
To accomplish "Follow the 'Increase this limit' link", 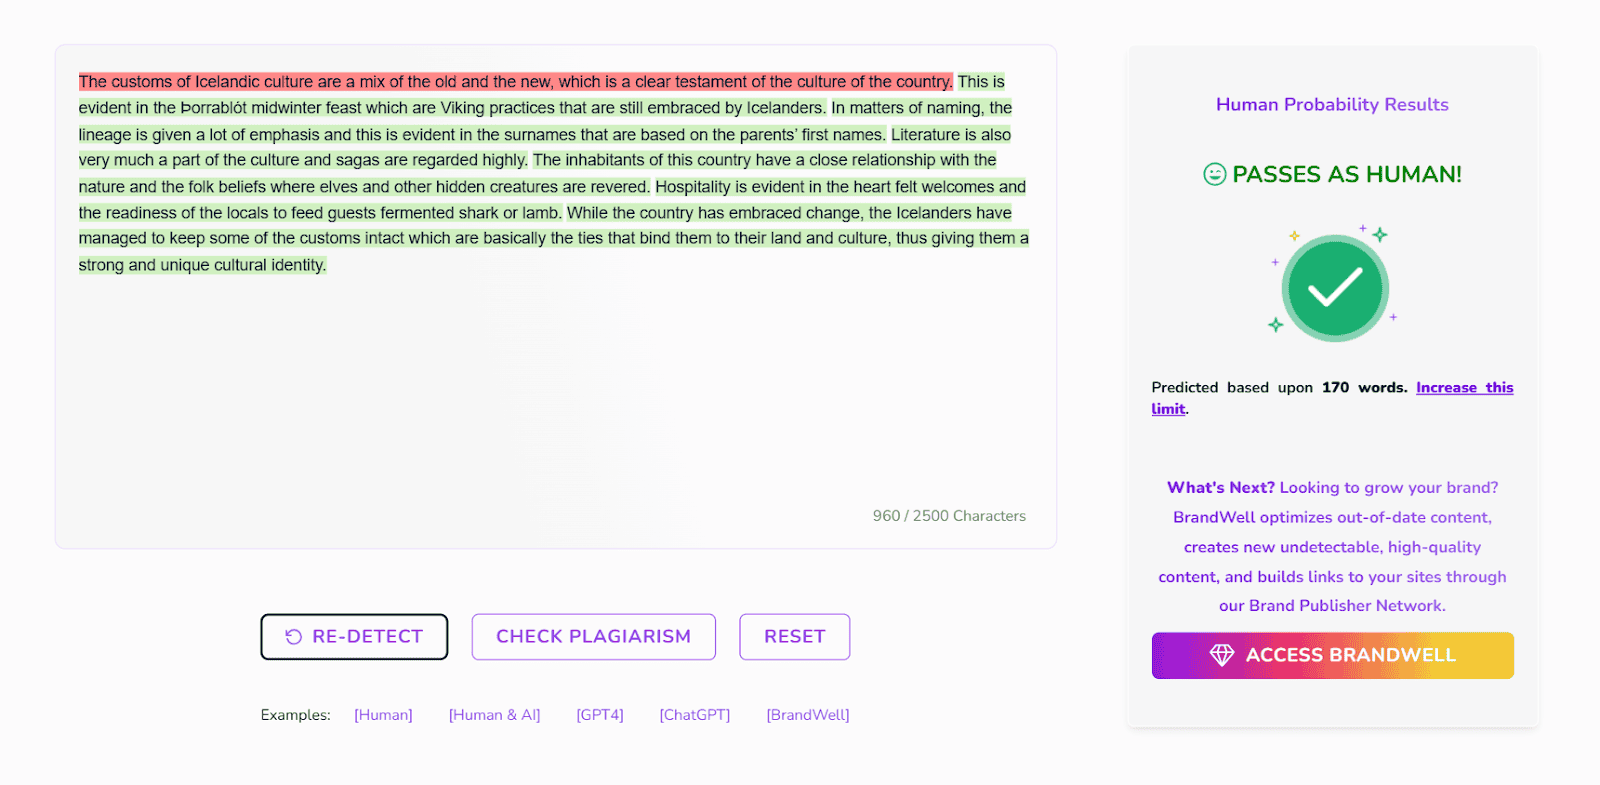I will 1464,388.
